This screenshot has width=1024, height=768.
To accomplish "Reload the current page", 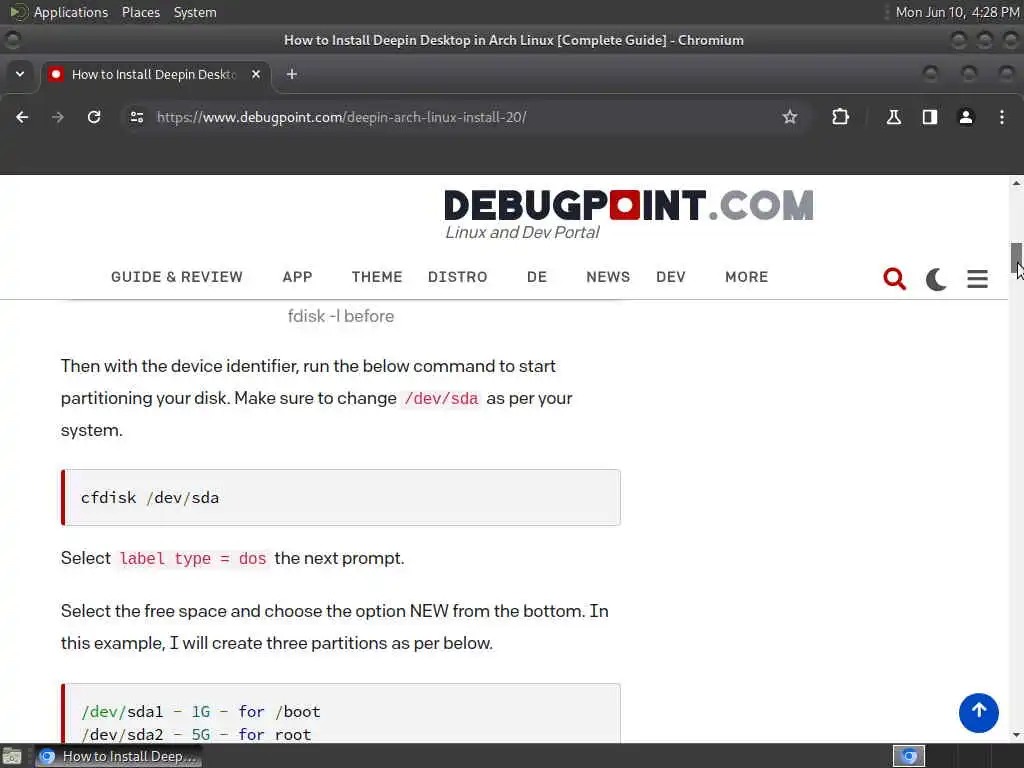I will tap(94, 117).
